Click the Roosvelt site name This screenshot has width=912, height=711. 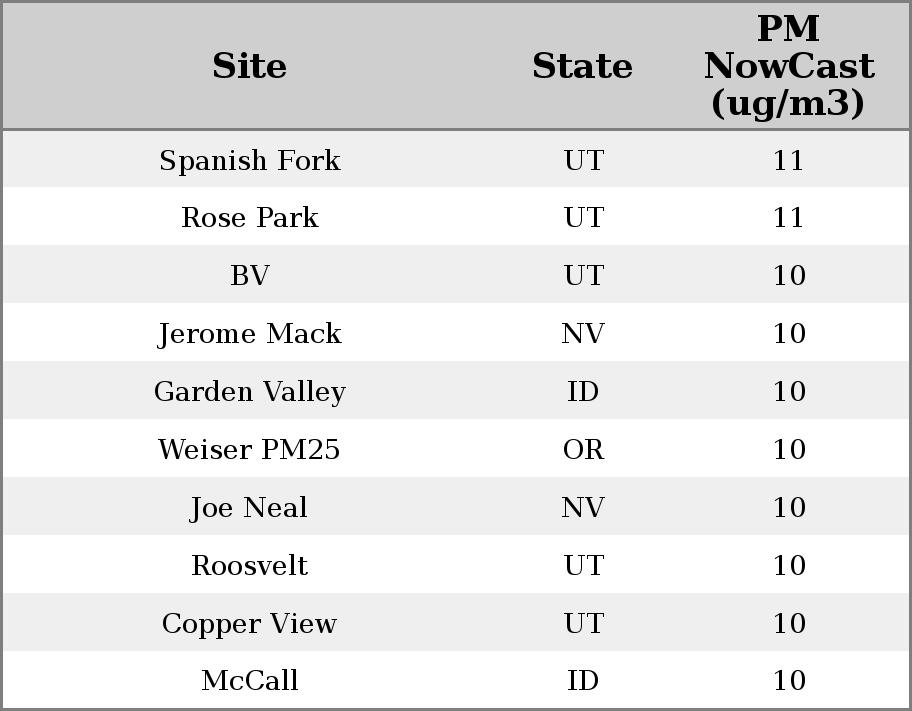(249, 566)
